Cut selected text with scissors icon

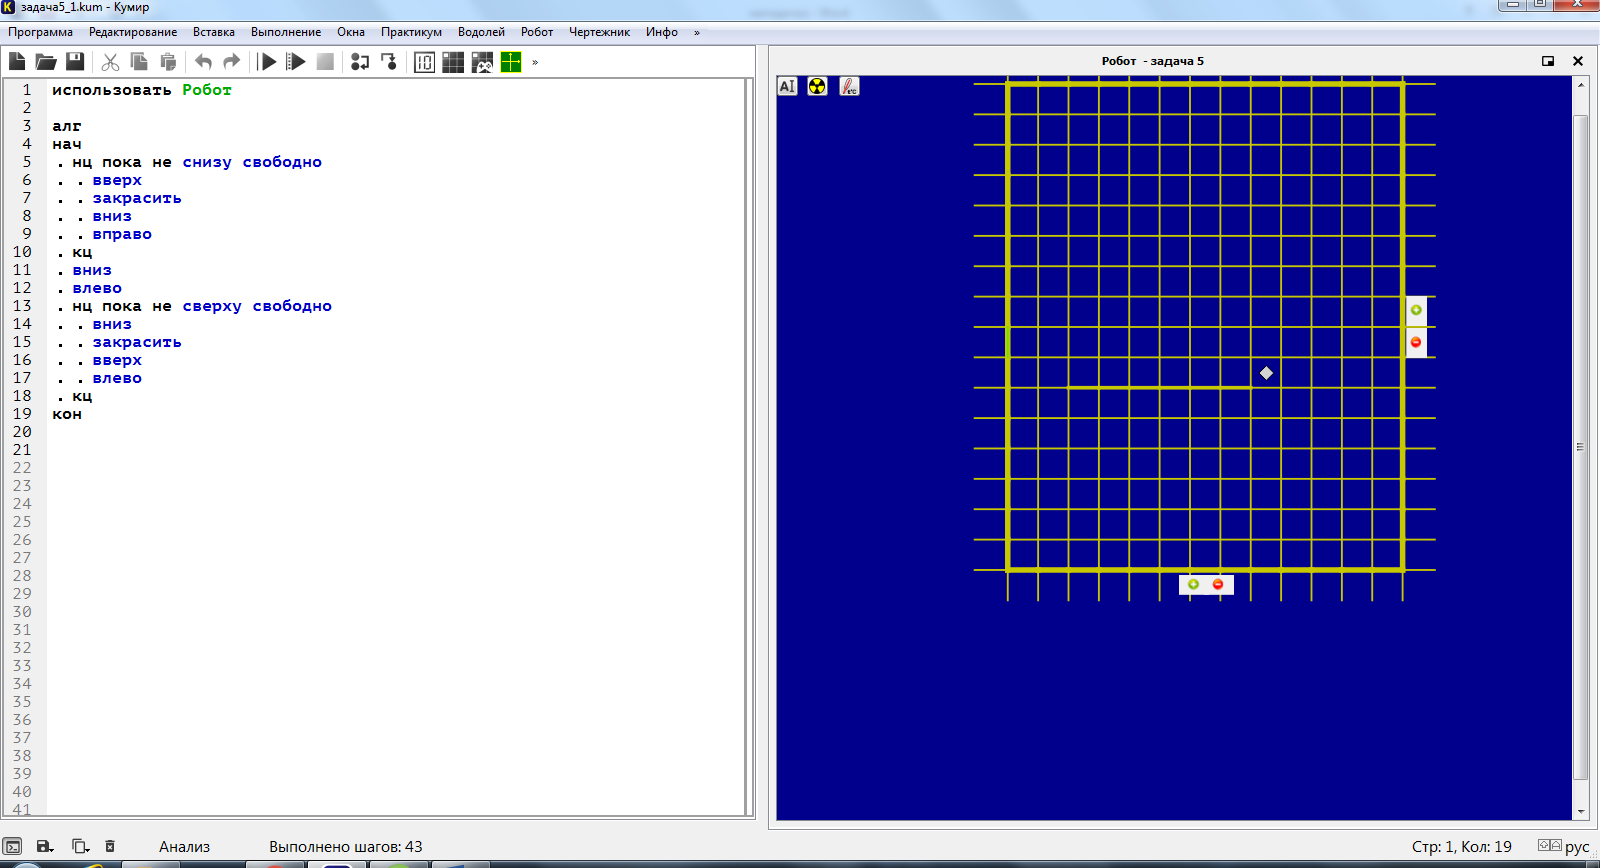coord(110,62)
